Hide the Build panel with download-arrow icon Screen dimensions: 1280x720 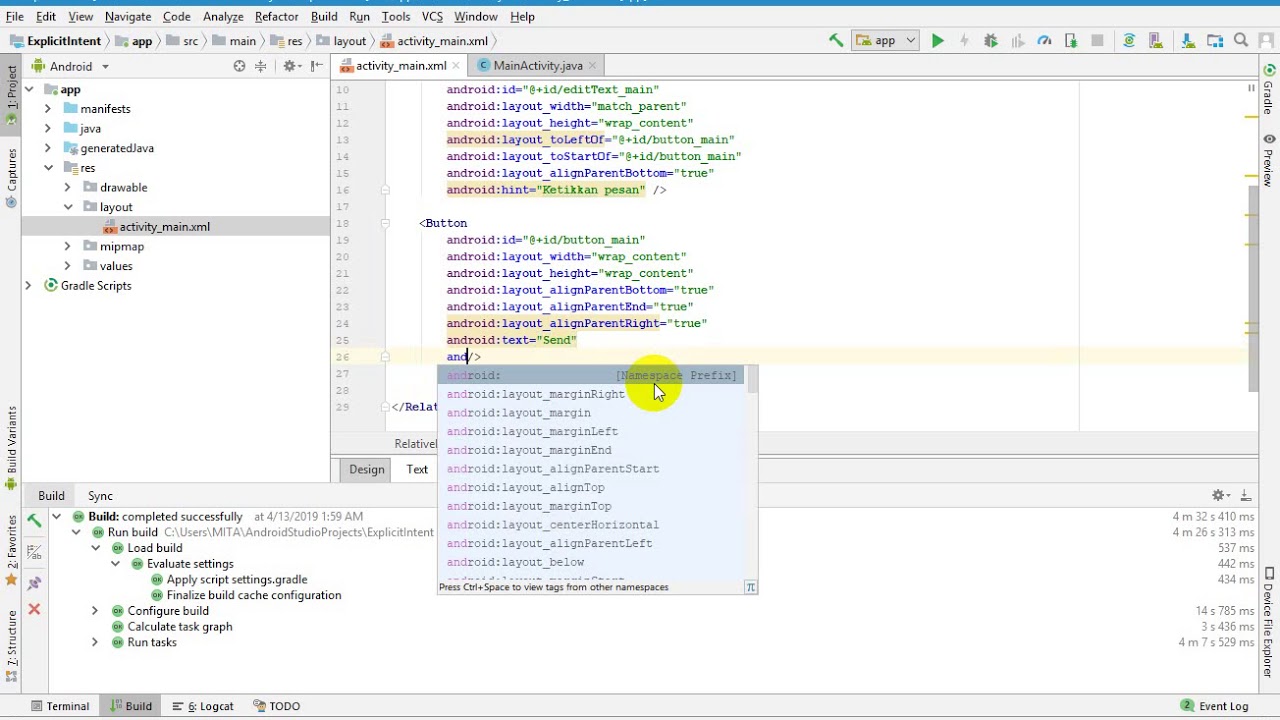(x=1246, y=495)
